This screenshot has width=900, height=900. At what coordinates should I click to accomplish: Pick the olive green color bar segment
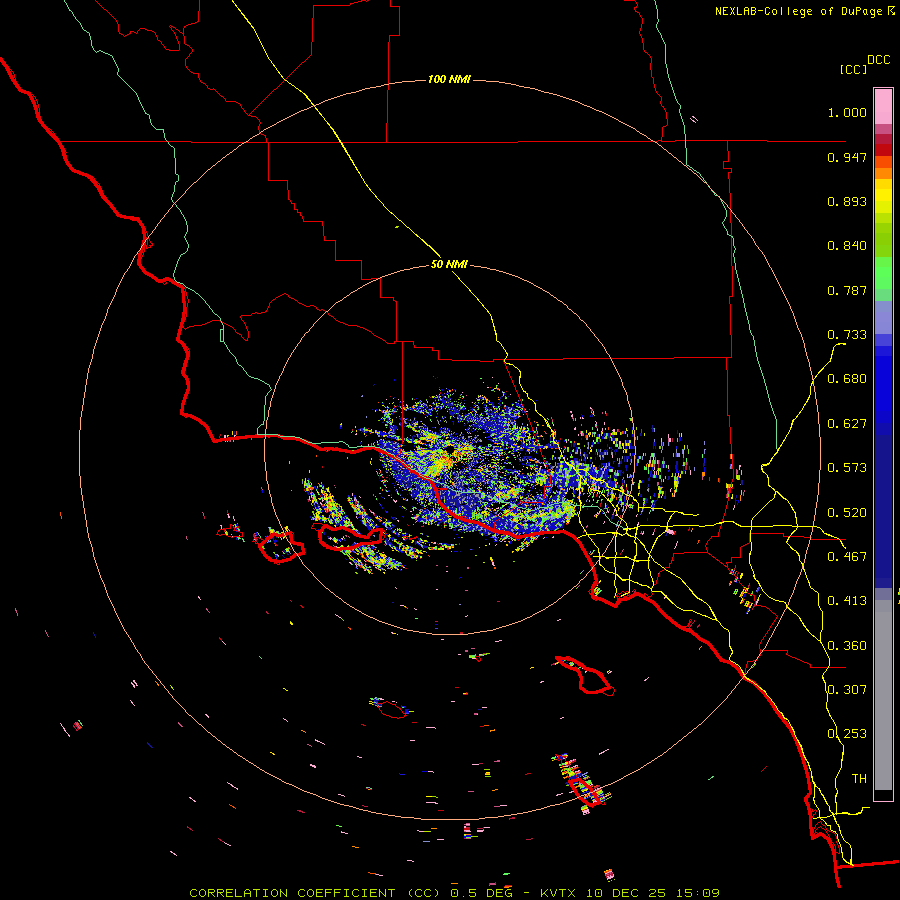point(883,239)
